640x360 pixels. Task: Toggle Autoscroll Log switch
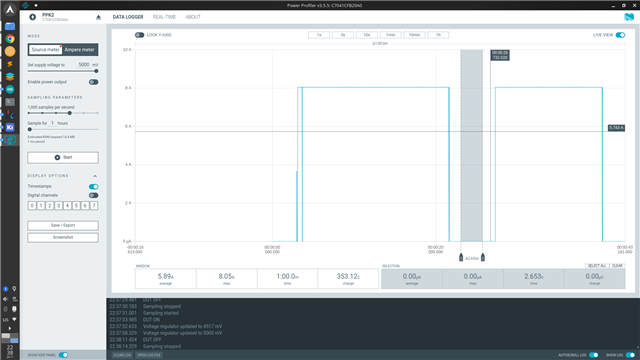click(x=594, y=355)
